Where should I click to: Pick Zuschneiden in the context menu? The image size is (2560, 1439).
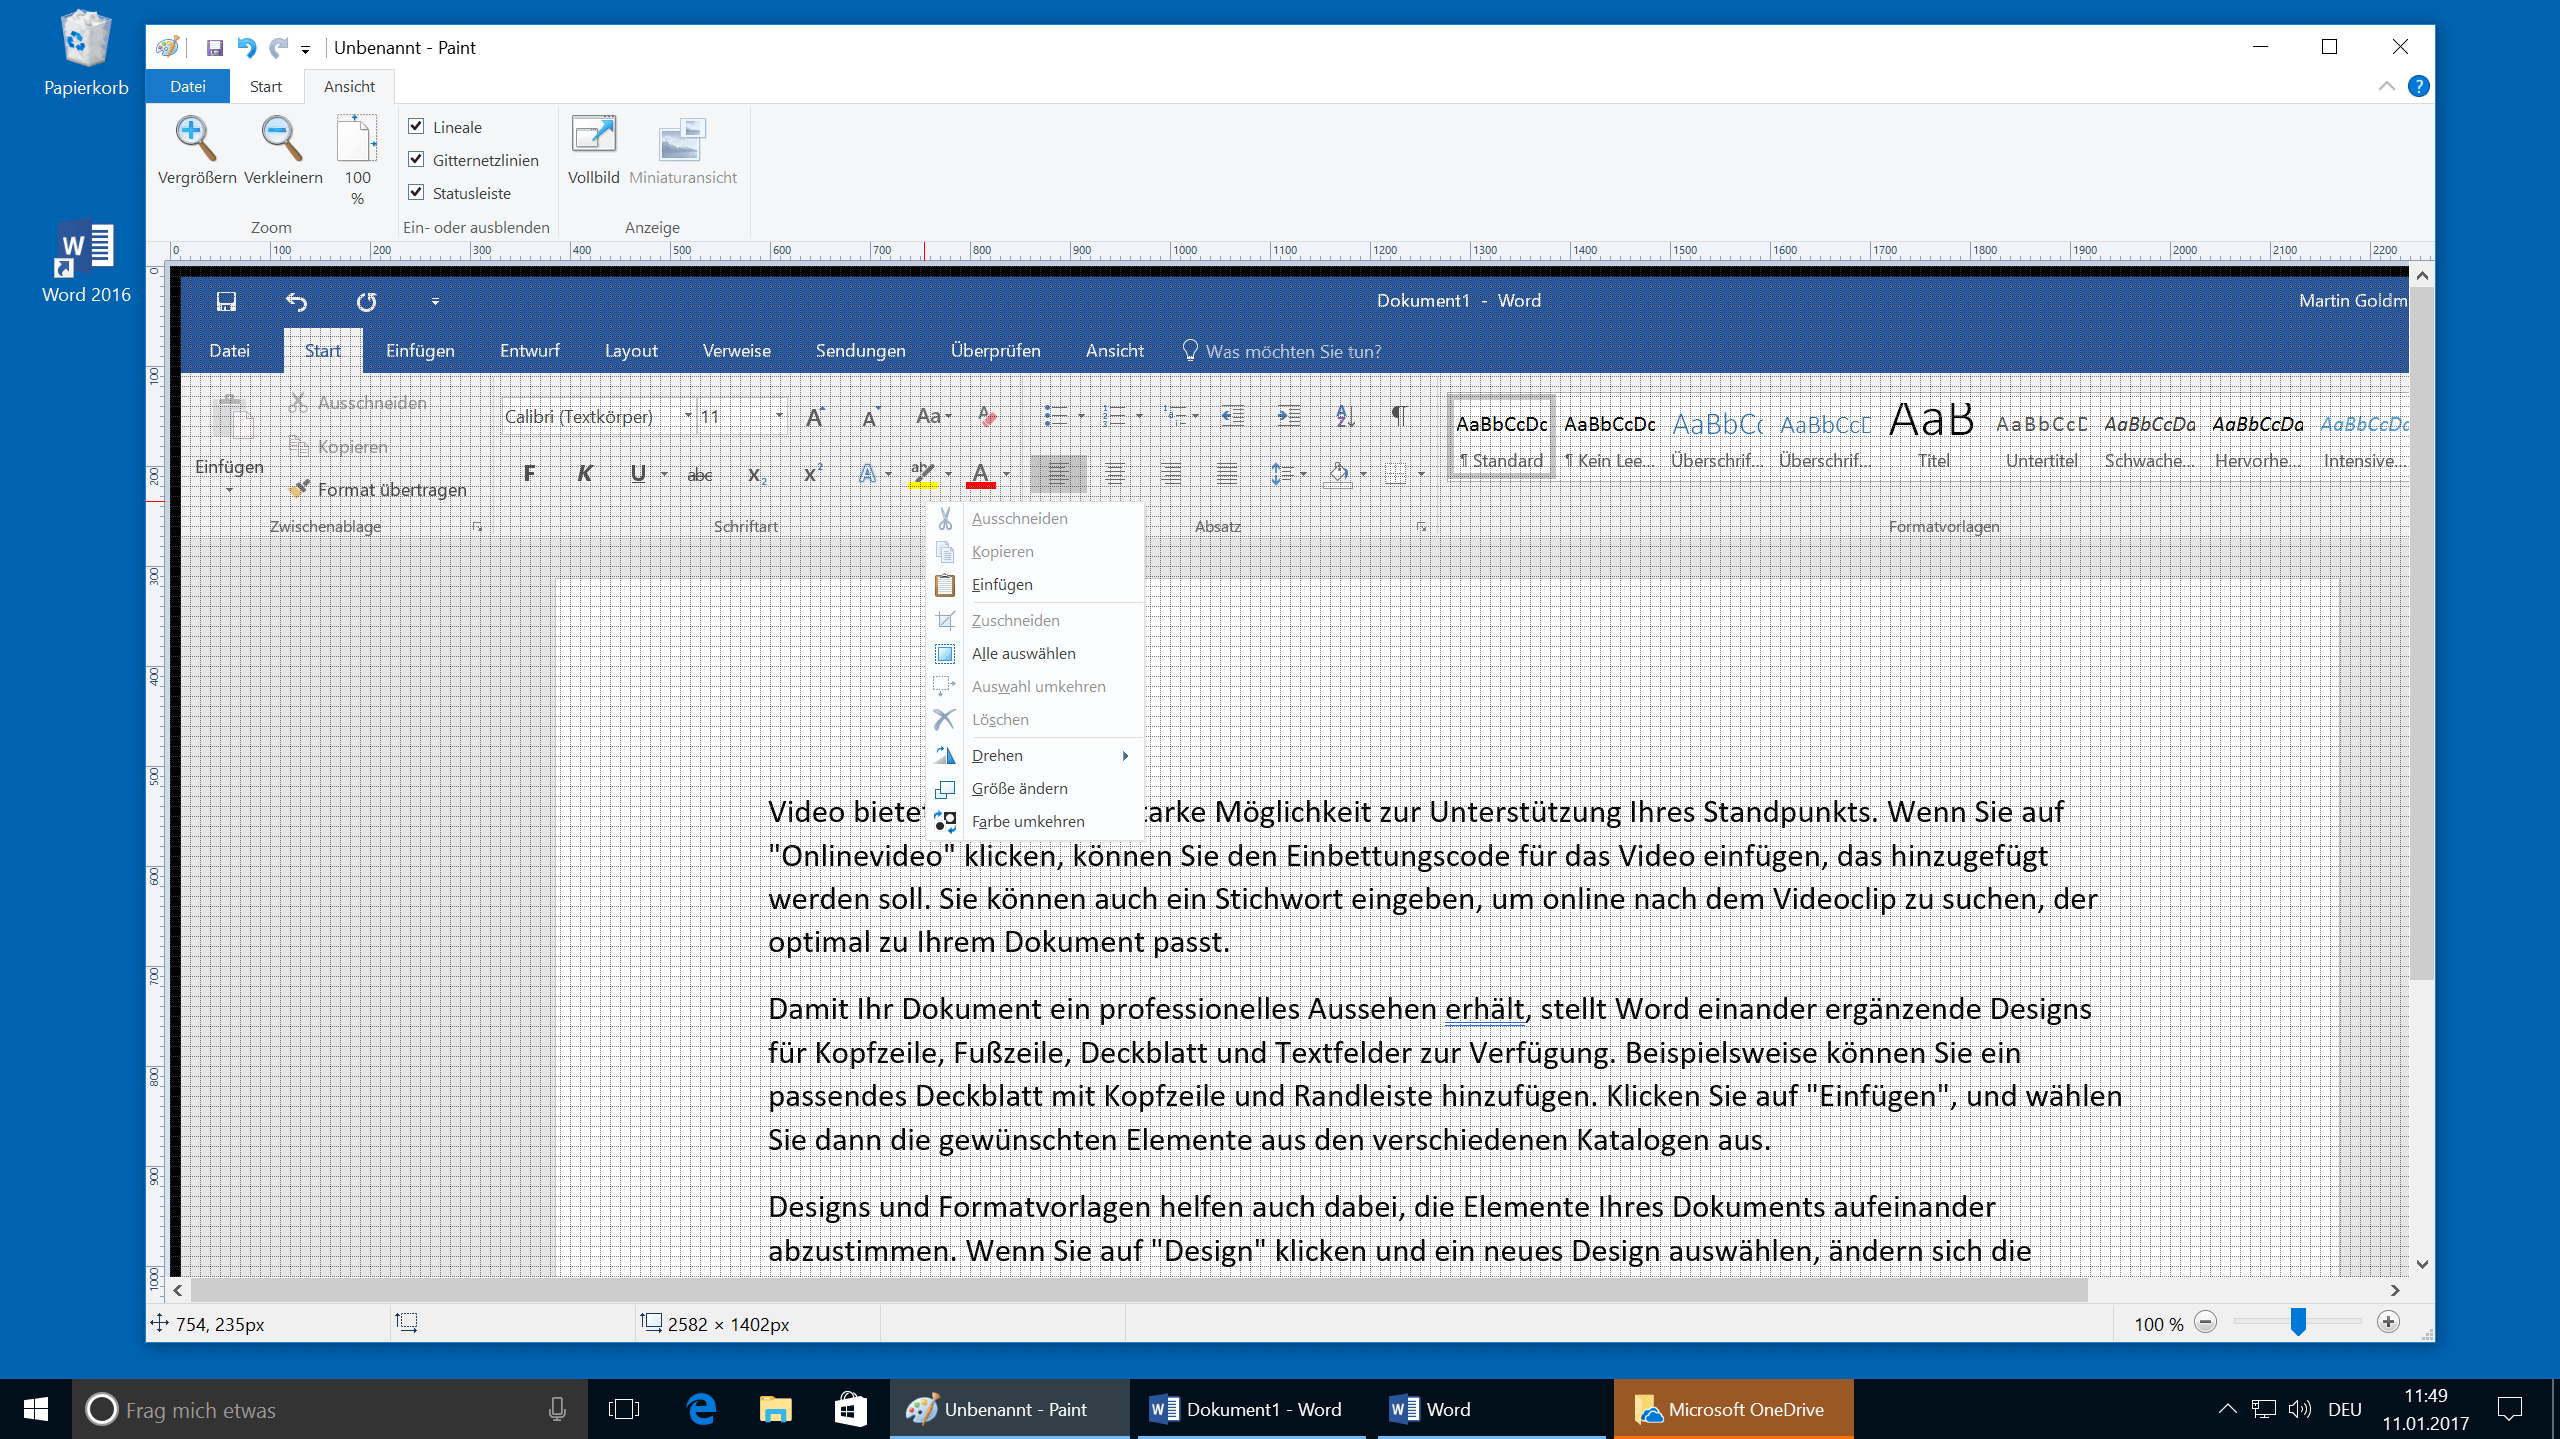click(x=1036, y=620)
